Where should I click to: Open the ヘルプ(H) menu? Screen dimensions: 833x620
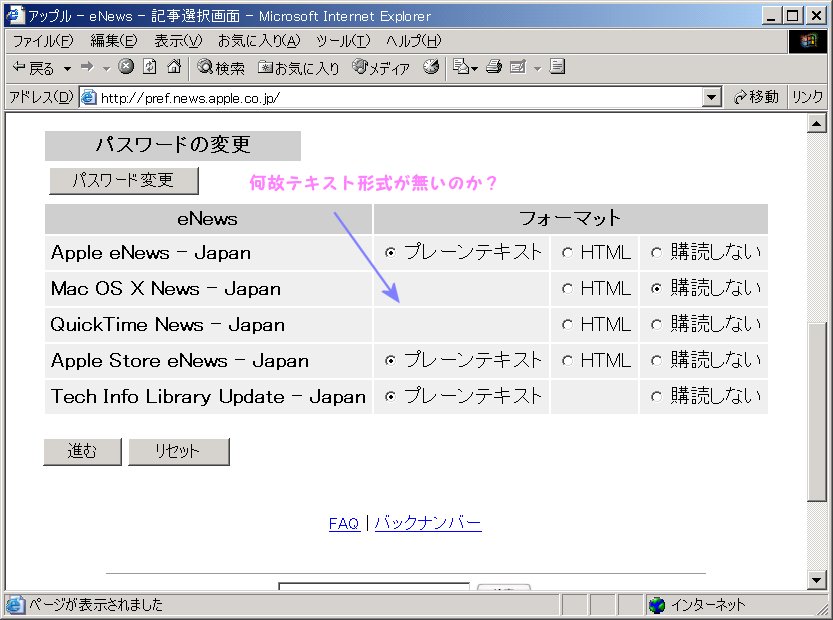[x=414, y=41]
